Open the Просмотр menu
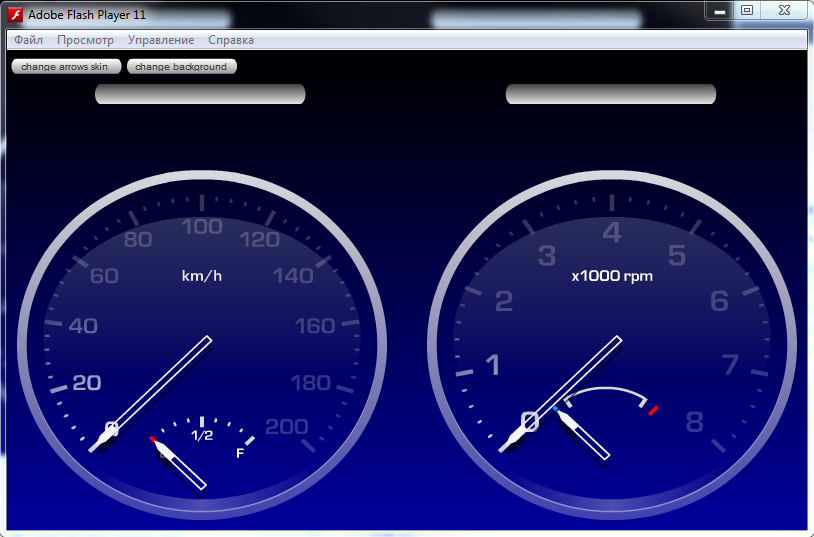This screenshot has width=814, height=537. click(x=85, y=40)
